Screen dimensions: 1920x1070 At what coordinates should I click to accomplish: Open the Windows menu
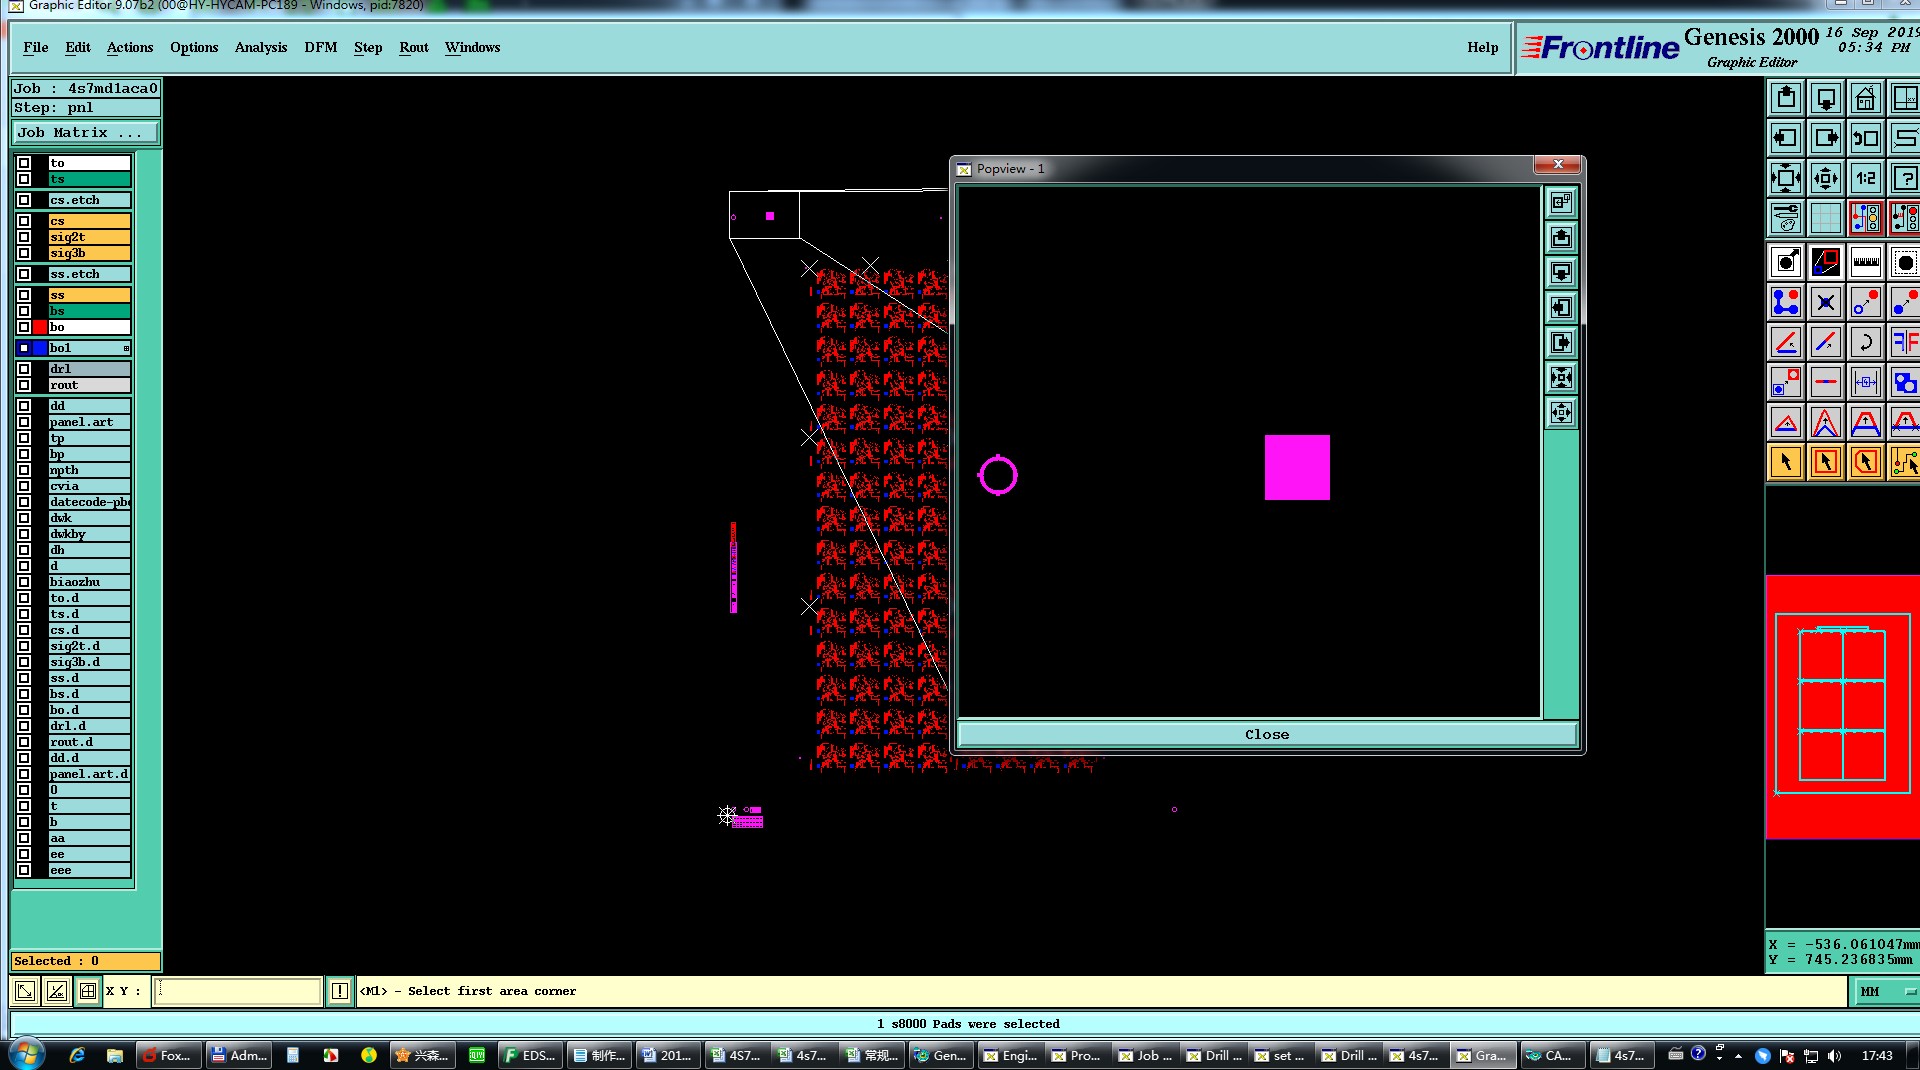pyautogui.click(x=472, y=47)
